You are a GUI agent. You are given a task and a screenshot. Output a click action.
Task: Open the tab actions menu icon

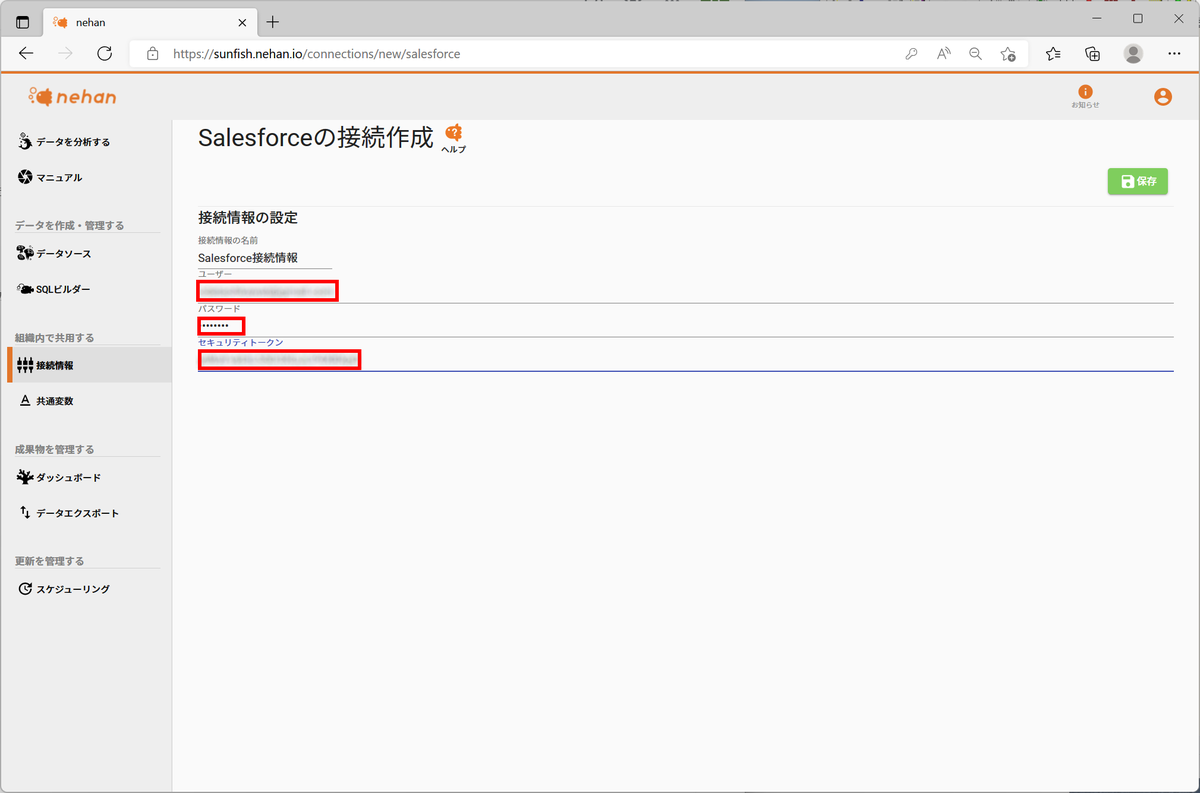click(23, 22)
